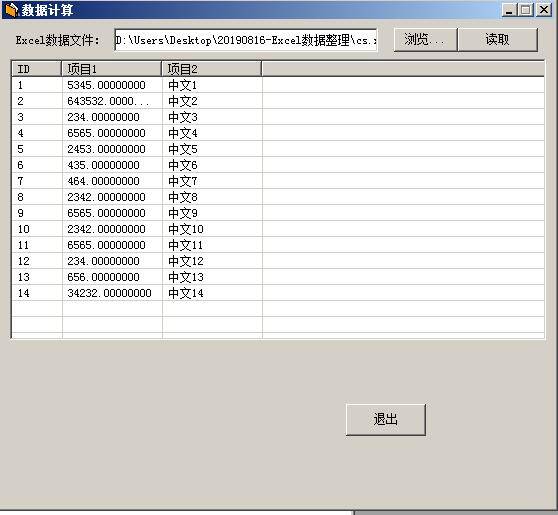Minimize the 数据计算 window
The width and height of the screenshot is (558, 515).
(x=509, y=10)
